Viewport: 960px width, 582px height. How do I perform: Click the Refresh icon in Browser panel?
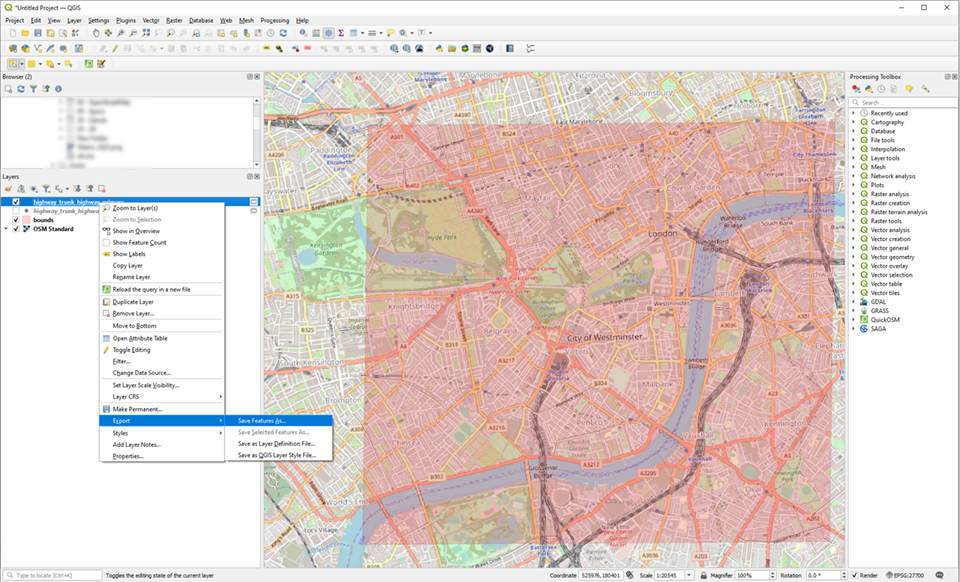(20, 89)
